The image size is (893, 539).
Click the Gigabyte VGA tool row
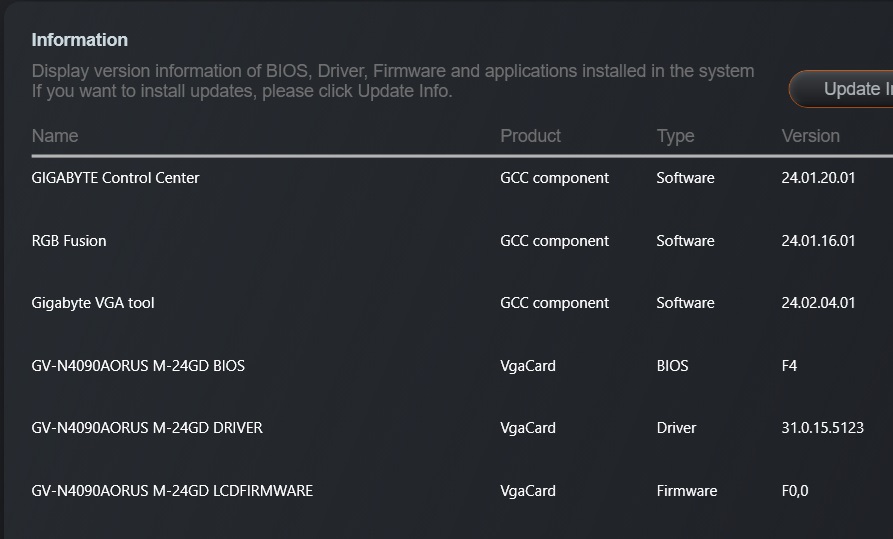click(93, 303)
